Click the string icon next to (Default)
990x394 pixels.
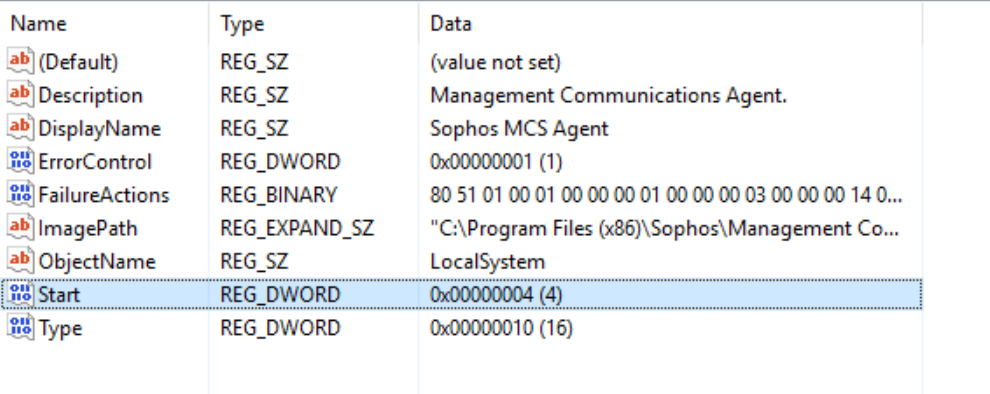tap(20, 61)
